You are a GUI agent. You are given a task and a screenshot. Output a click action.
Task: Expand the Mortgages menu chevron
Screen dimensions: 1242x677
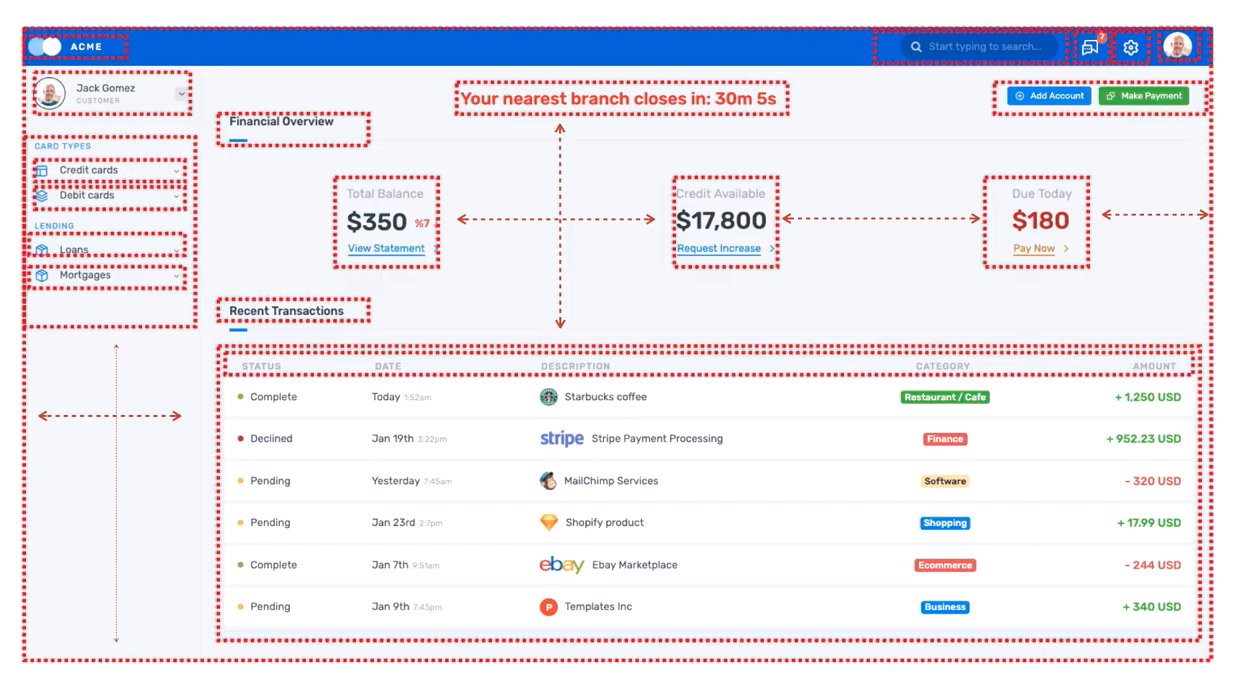tap(177, 276)
